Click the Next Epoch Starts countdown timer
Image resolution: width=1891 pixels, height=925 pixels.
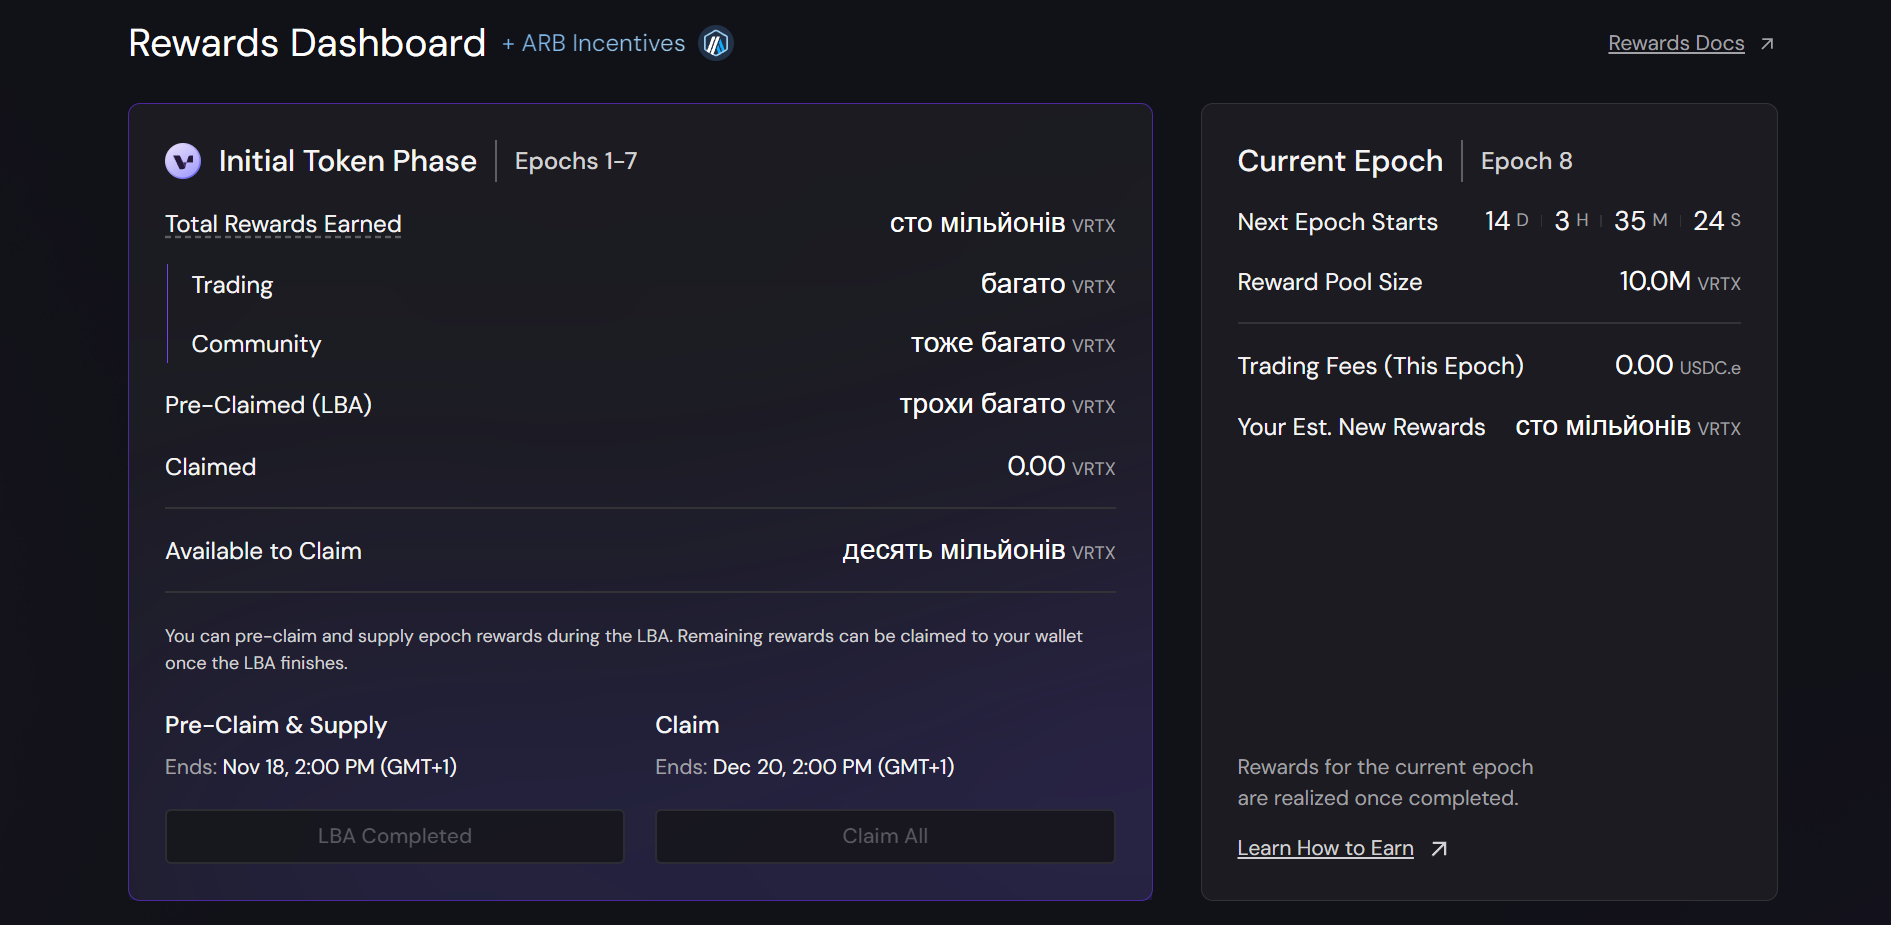[x=1612, y=221]
